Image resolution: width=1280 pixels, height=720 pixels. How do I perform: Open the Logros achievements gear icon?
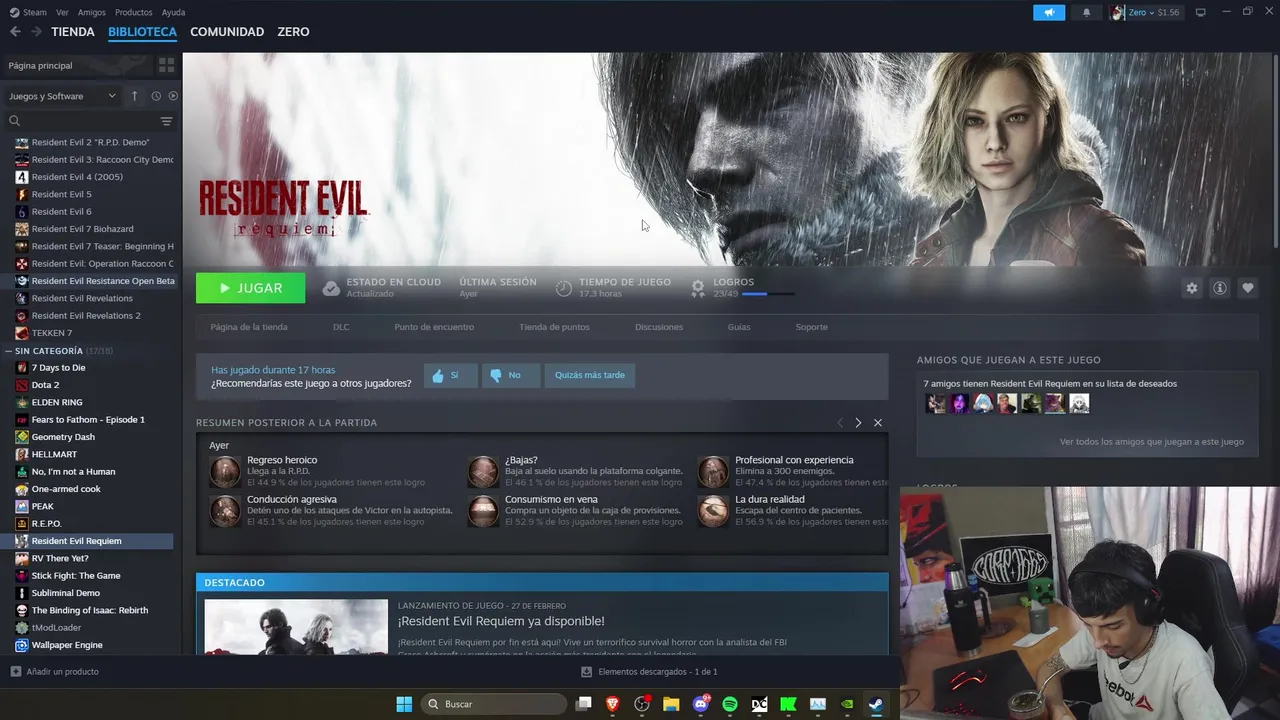[x=698, y=288]
